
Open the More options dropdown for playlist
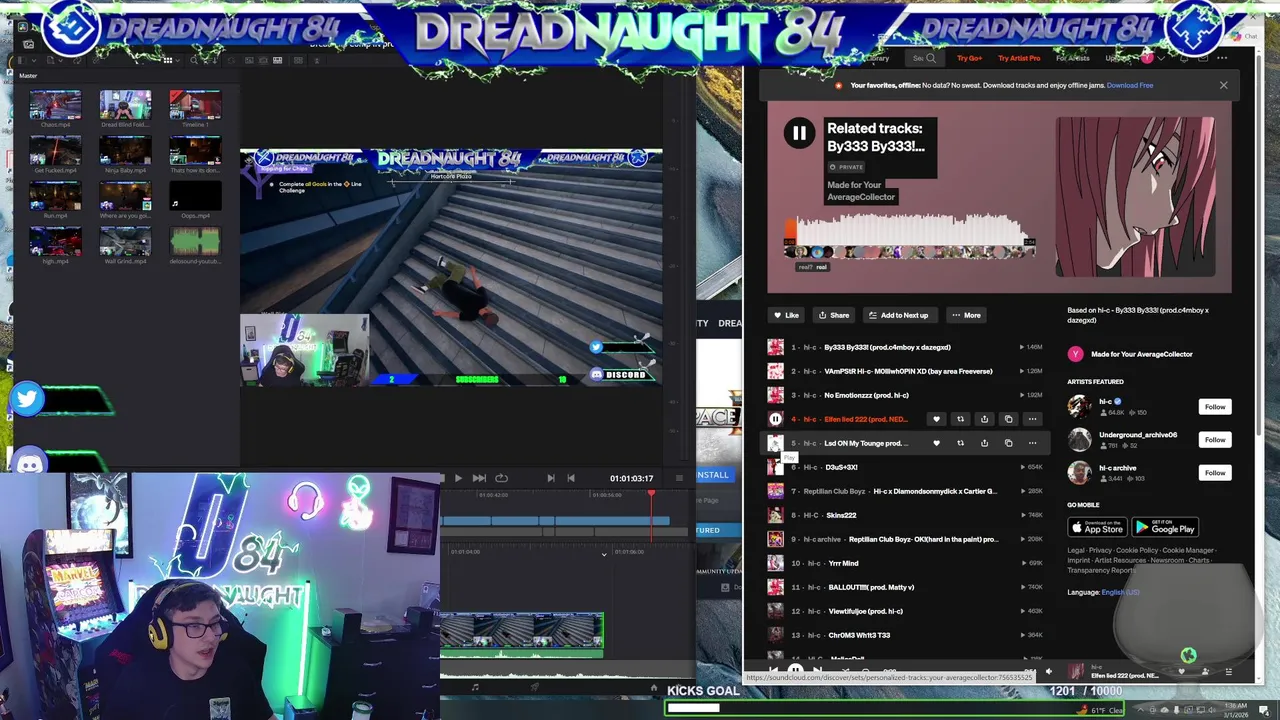tap(966, 315)
